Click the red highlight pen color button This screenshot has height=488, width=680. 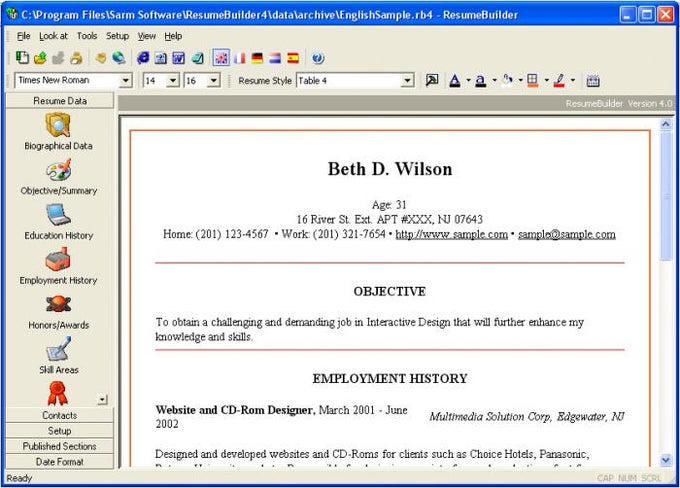tap(560, 81)
